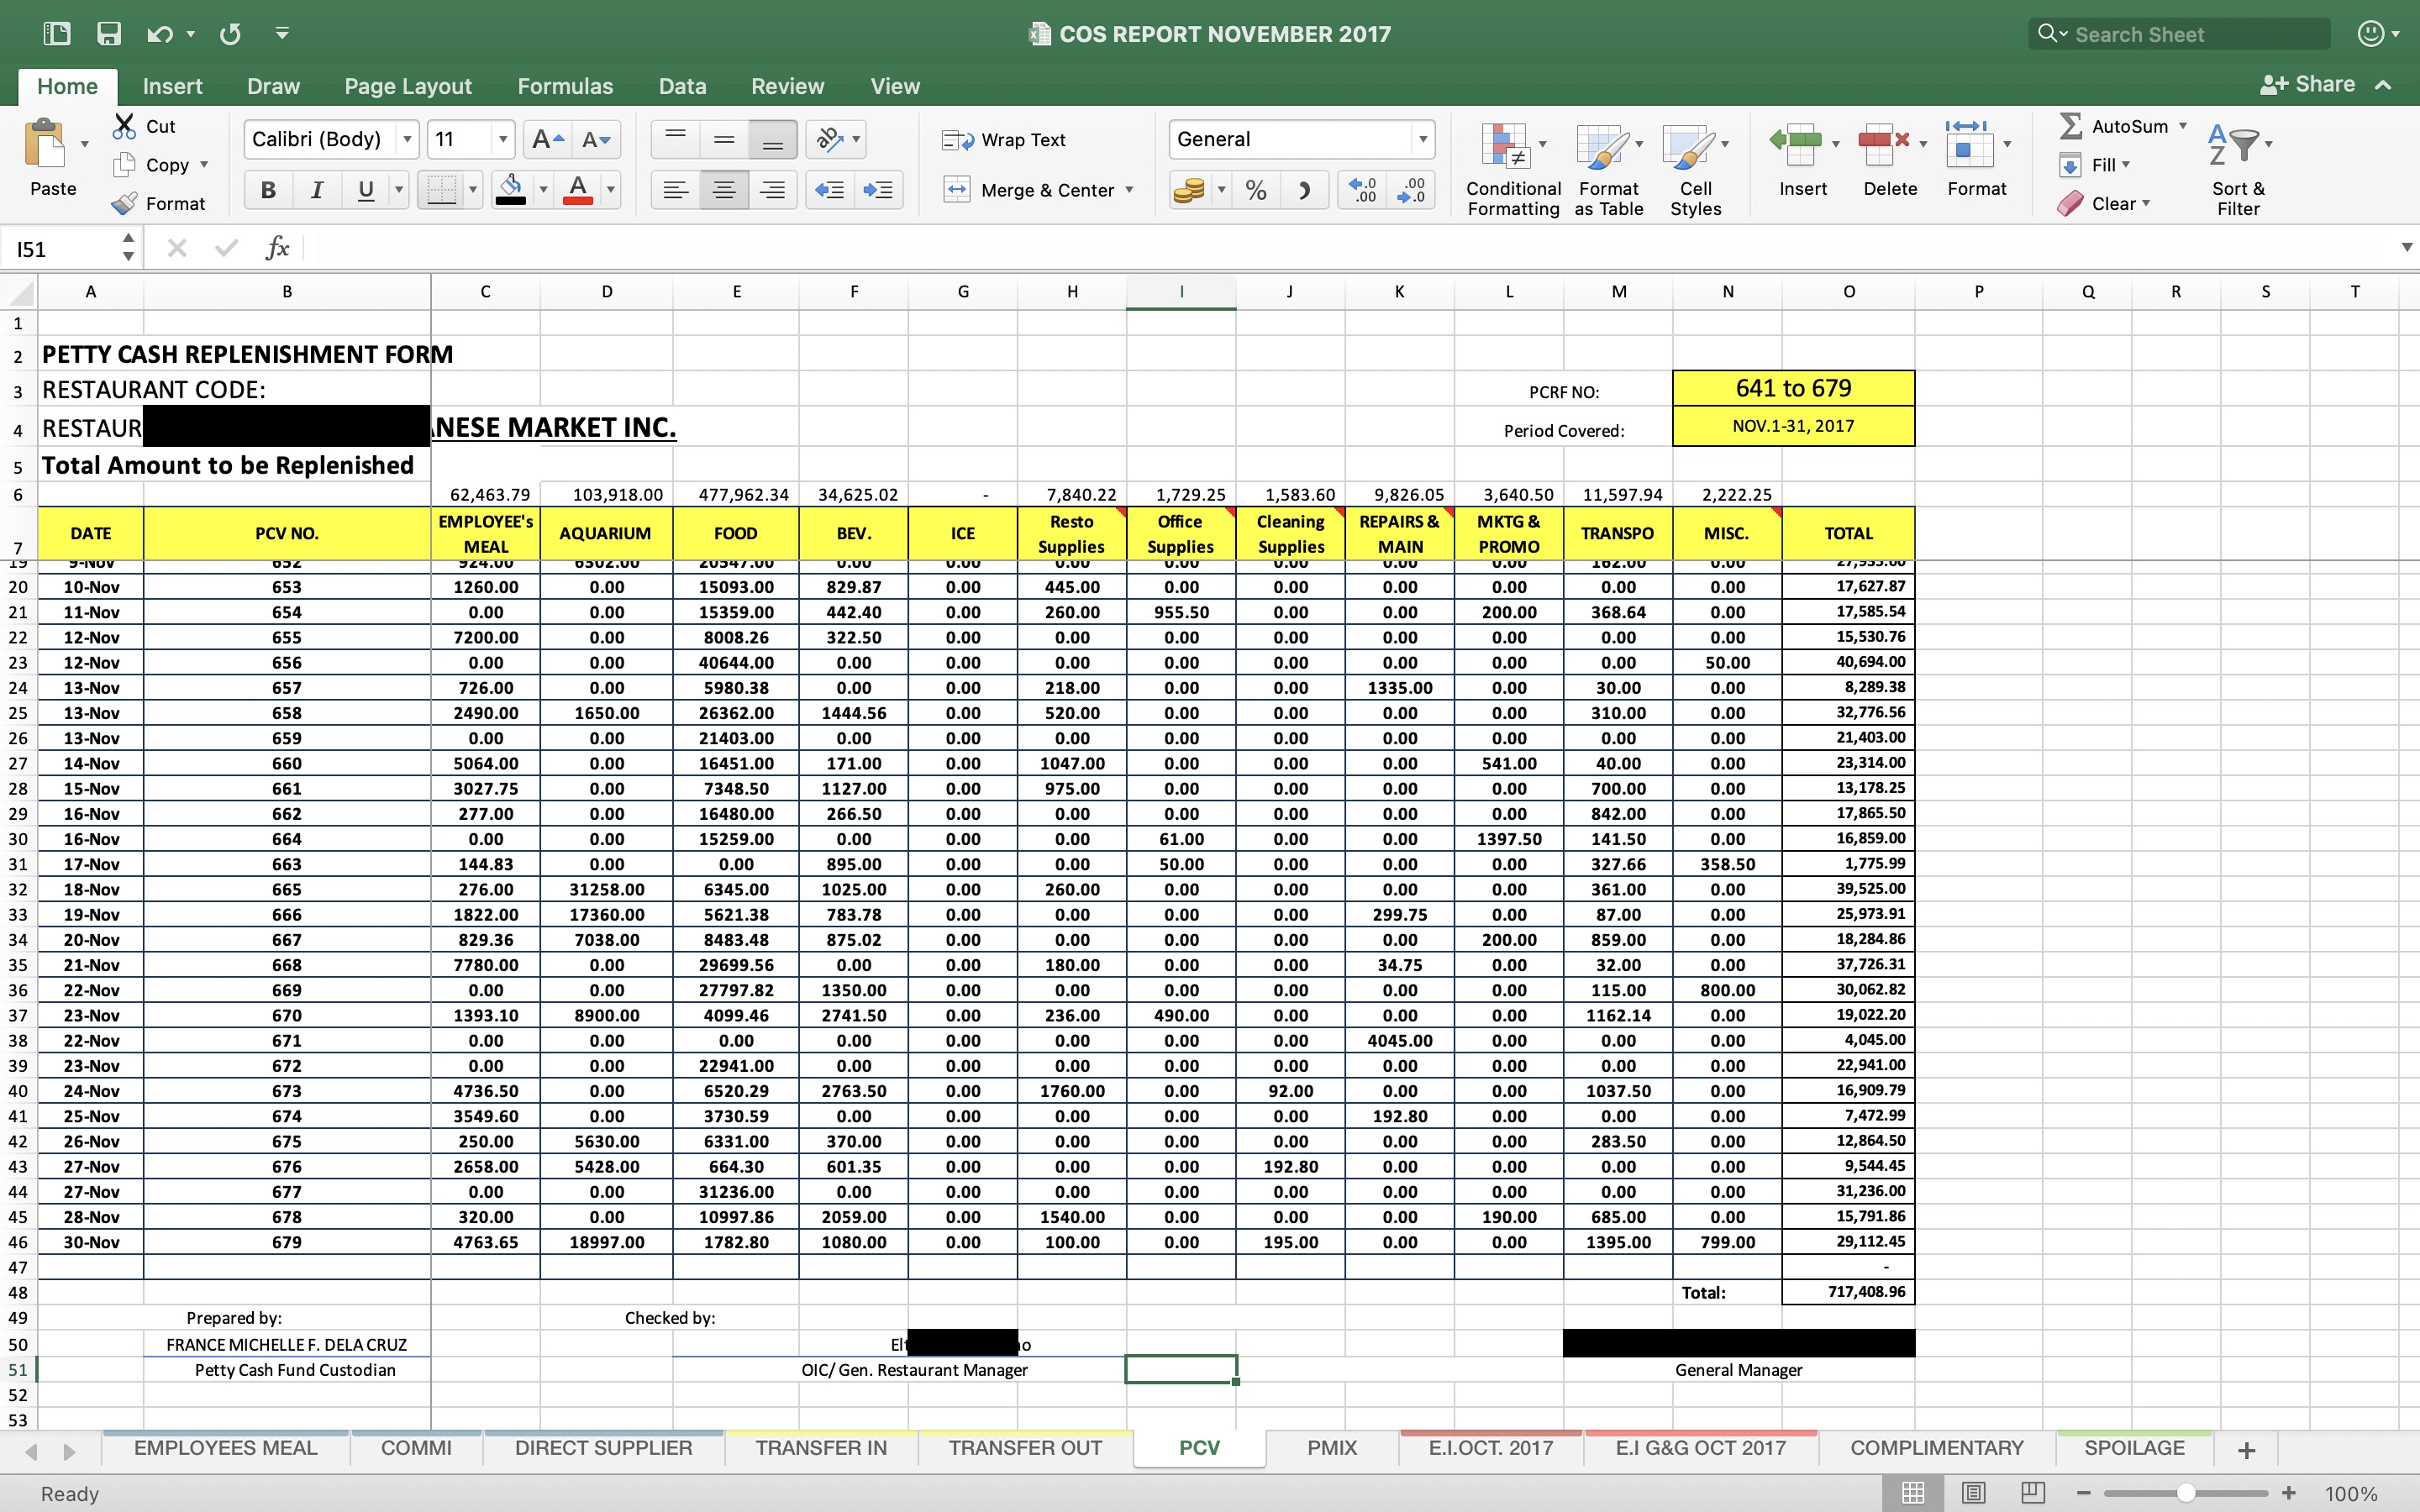
Task: Click the Increase Indent icon
Action: click(878, 190)
